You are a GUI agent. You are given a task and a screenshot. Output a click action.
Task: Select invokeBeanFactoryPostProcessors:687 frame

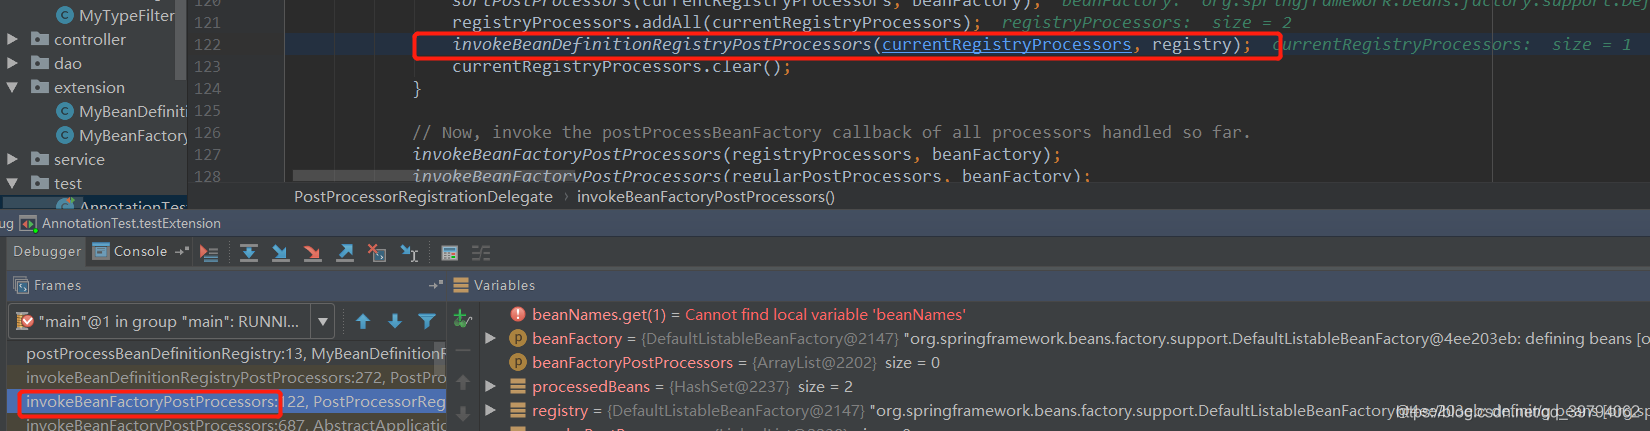[227, 424]
